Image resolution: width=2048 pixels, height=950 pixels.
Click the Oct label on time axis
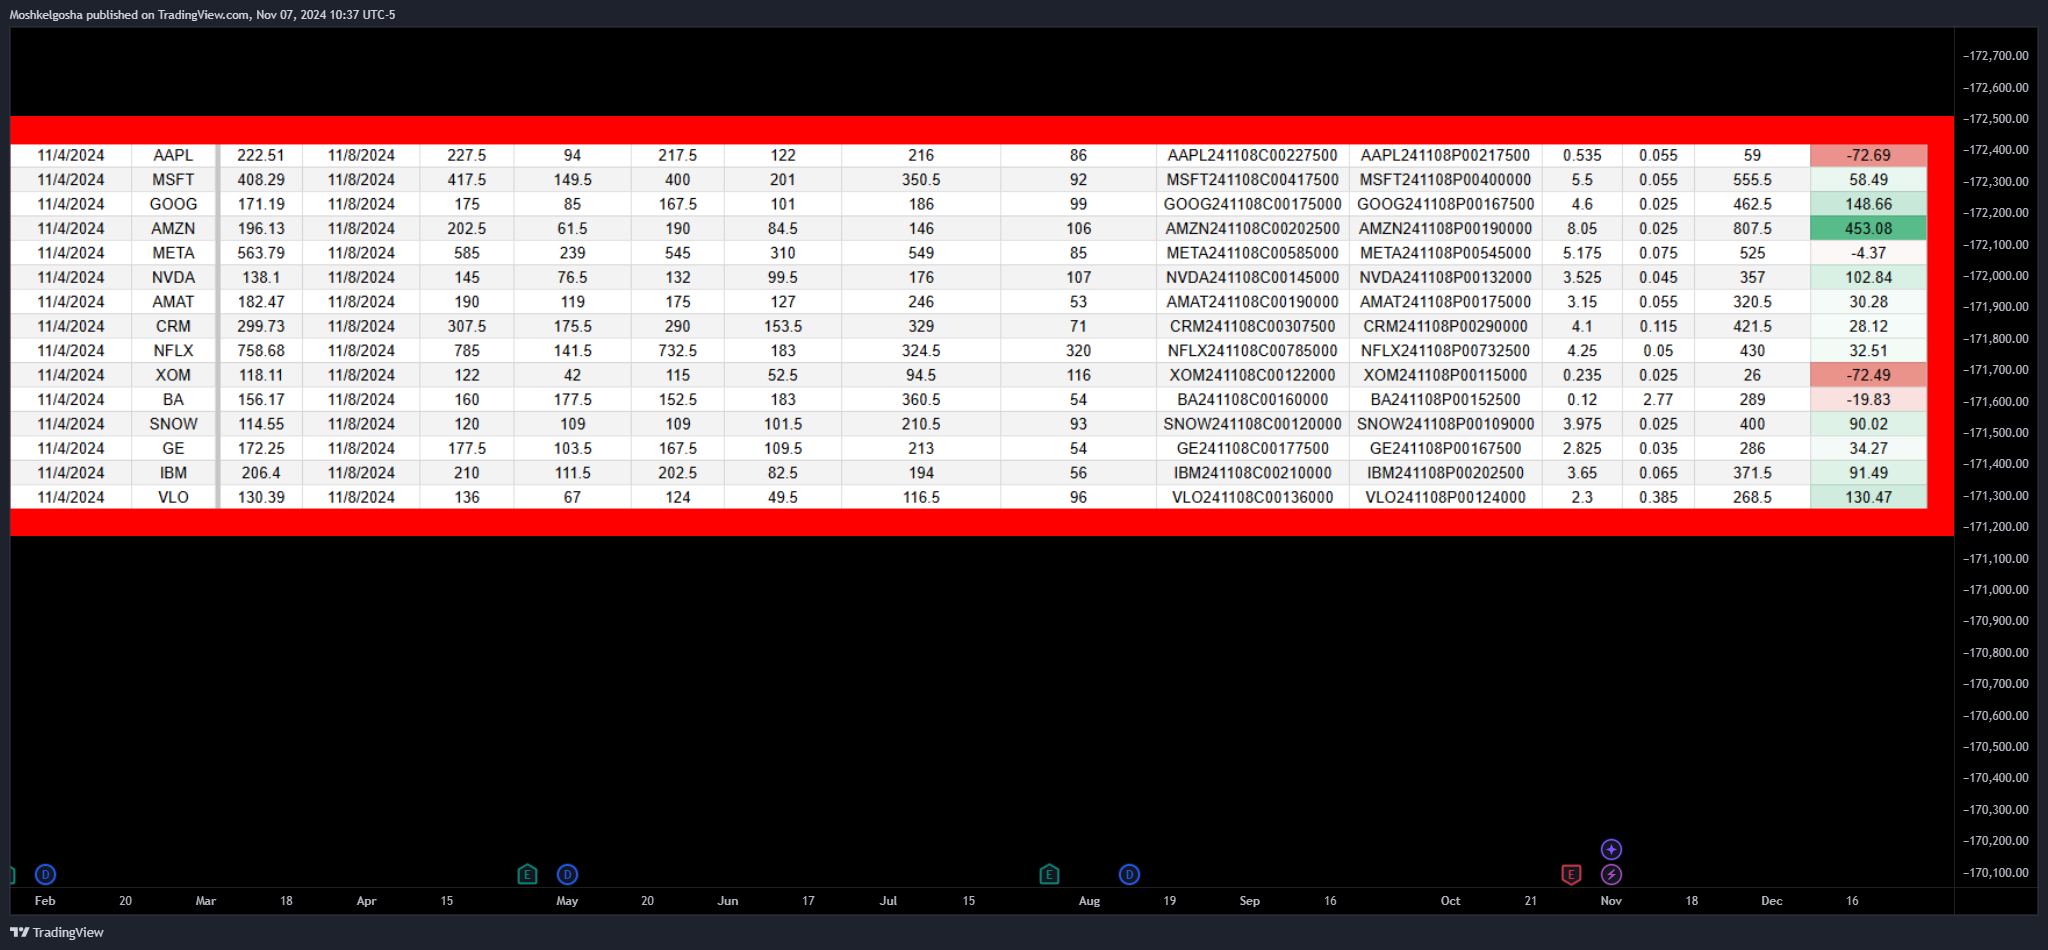click(x=1450, y=901)
